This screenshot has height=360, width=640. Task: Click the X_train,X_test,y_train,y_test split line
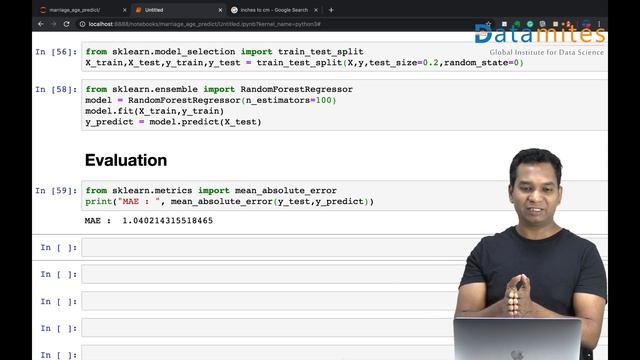pyautogui.click(x=304, y=63)
